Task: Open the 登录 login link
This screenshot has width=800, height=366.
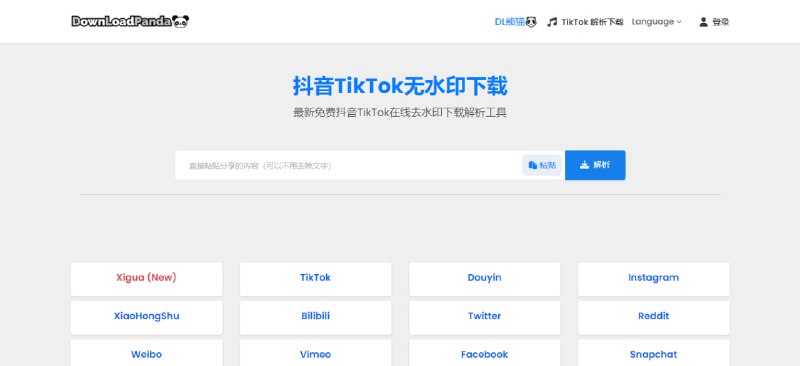Action: coord(720,22)
